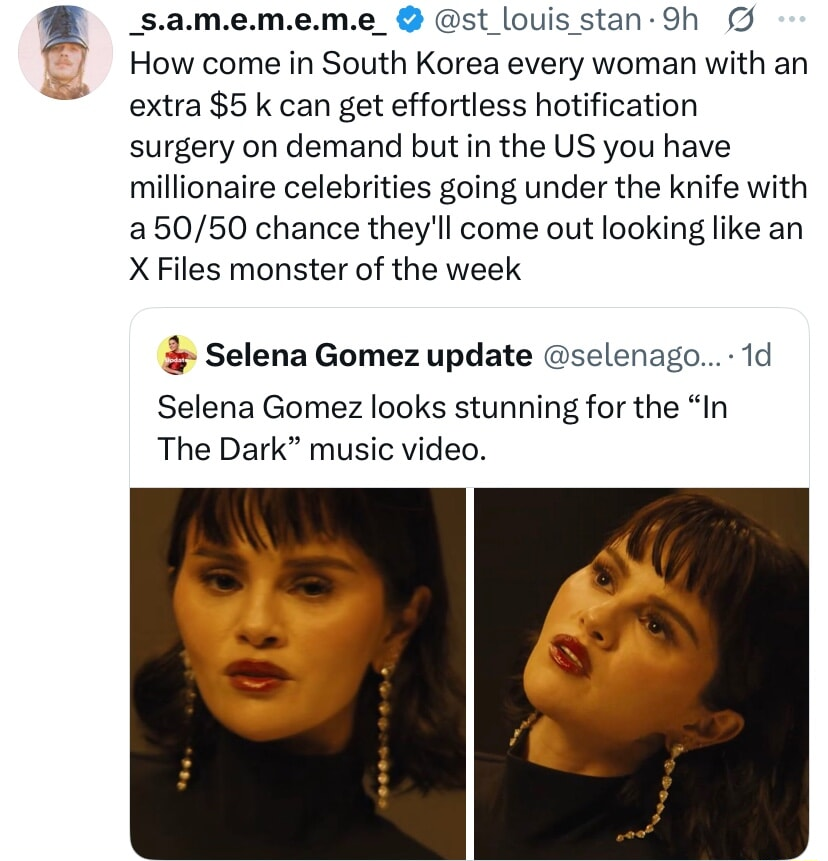This screenshot has width=828, height=861.
Task: Click the "X Files monster of the week" line
Action: click(x=326, y=269)
